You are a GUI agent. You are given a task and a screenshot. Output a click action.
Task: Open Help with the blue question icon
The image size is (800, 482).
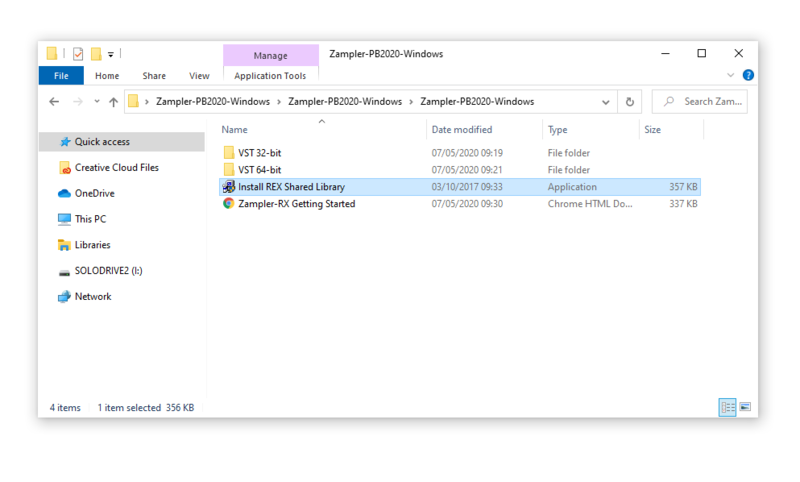748,75
